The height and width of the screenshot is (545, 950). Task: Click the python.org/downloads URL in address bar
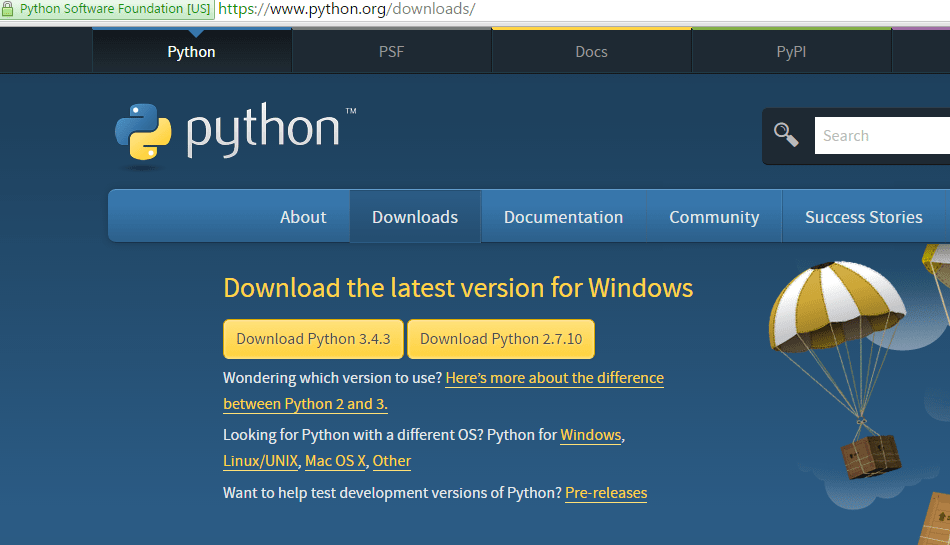click(347, 9)
